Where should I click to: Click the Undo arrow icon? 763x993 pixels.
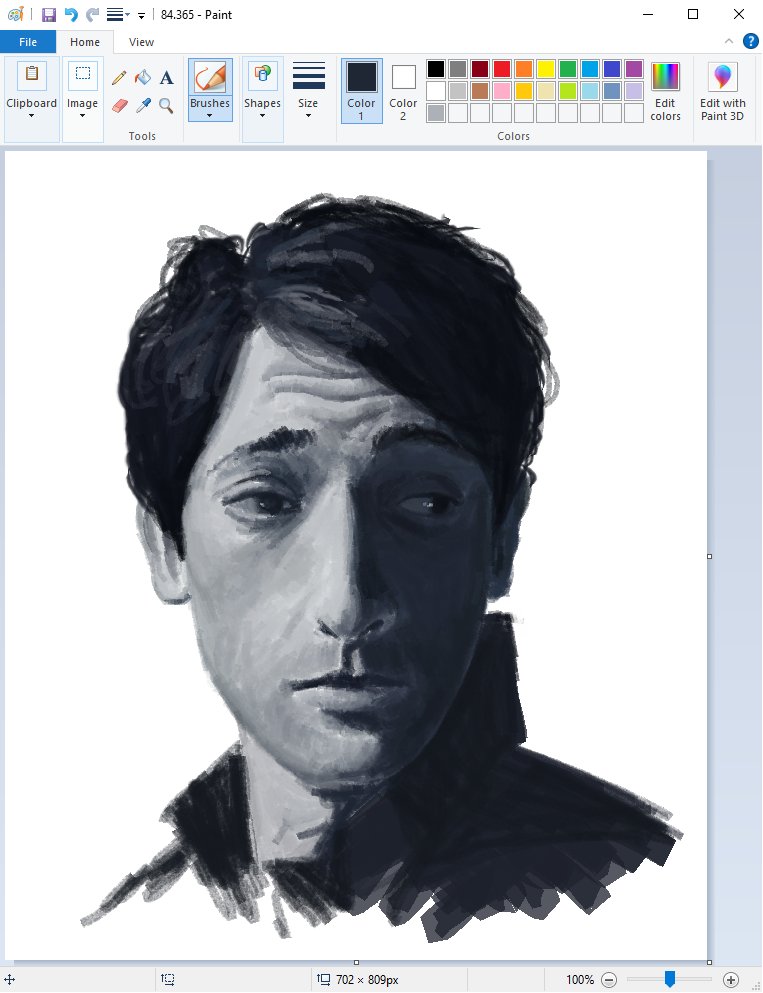71,14
